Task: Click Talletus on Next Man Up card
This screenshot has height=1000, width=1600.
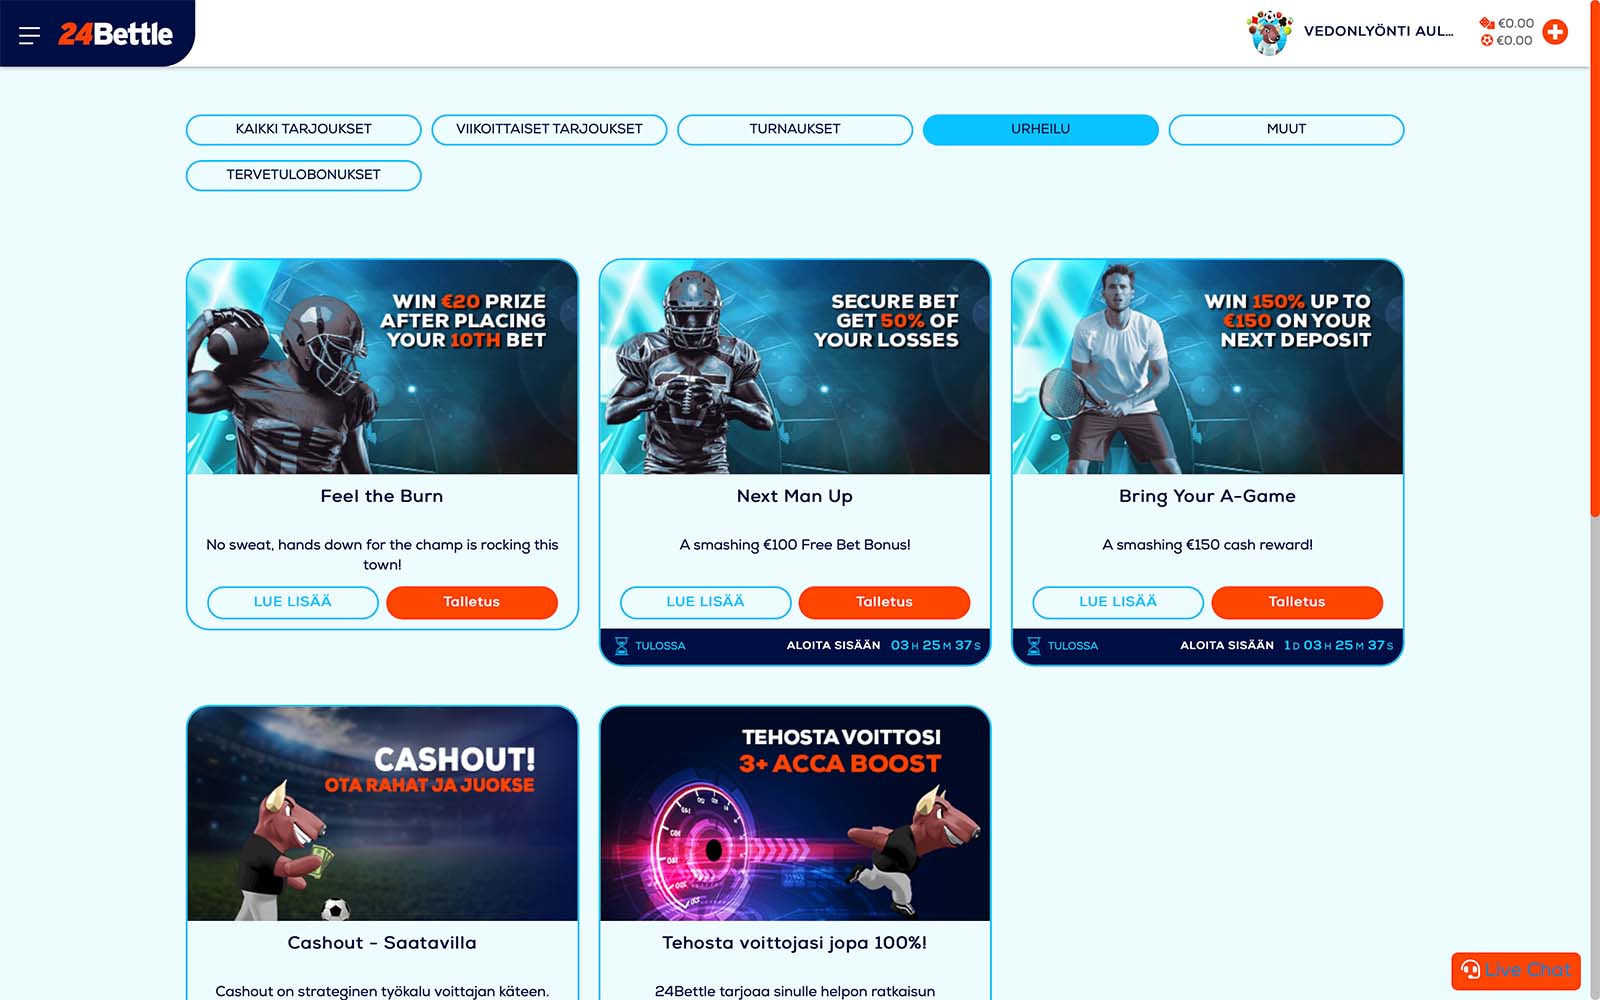Action: [884, 602]
